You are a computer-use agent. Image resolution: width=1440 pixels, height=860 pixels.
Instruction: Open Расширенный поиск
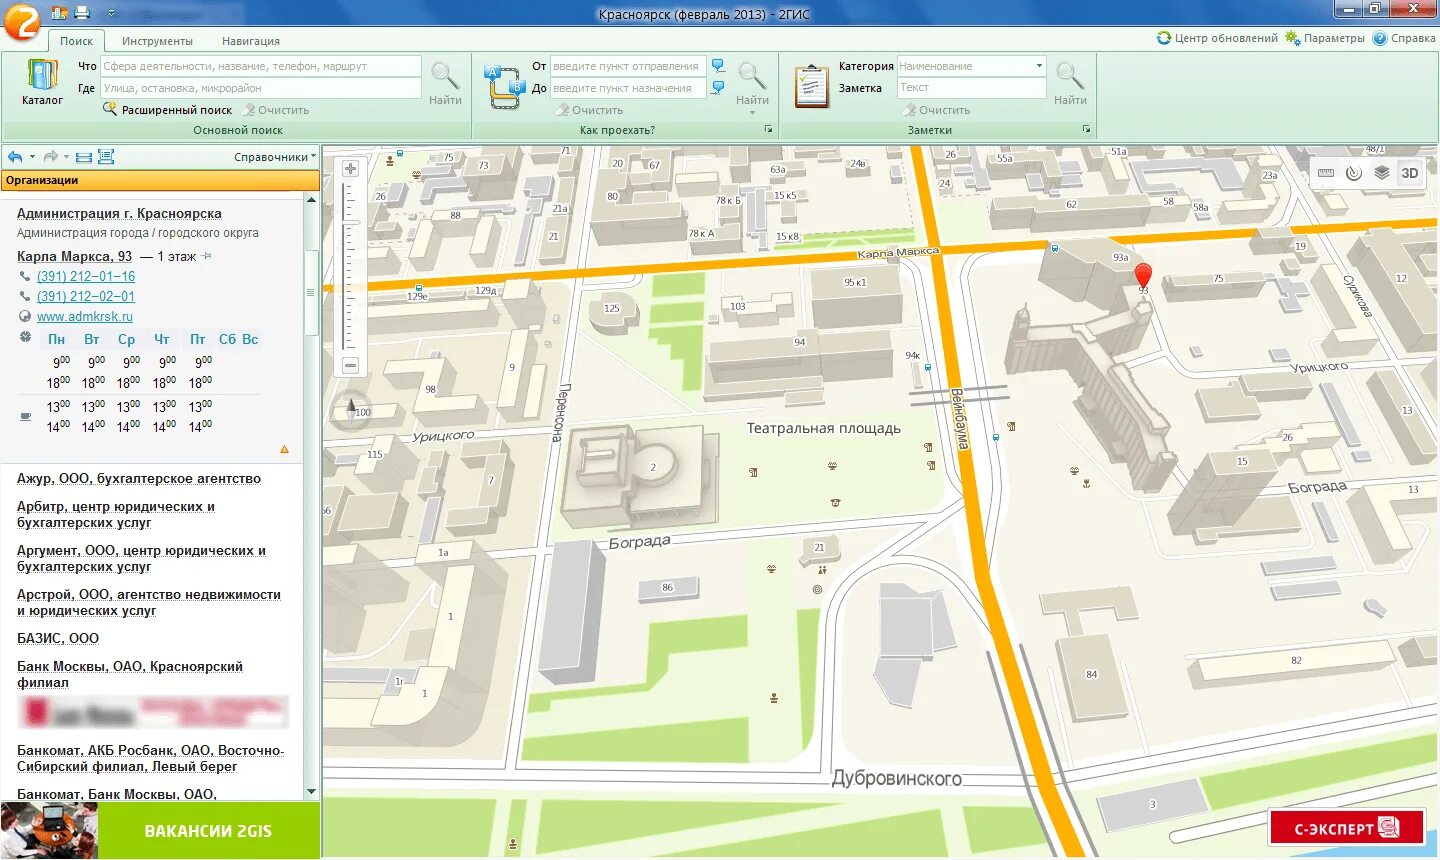[x=167, y=110]
